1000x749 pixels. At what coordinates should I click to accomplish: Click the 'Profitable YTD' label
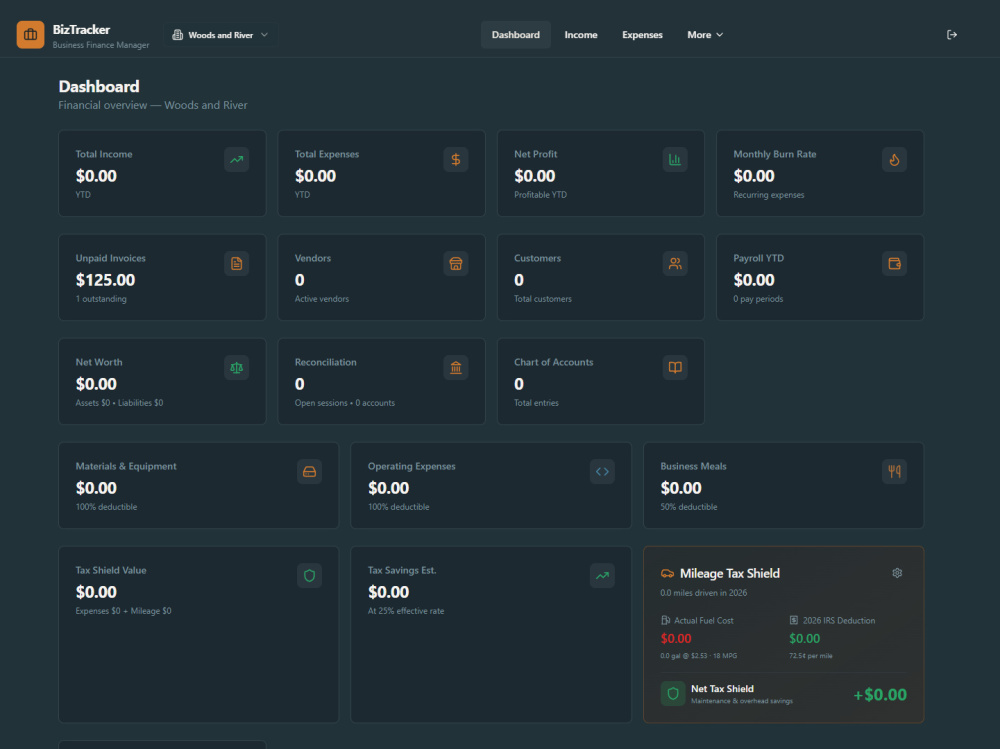tap(540, 195)
